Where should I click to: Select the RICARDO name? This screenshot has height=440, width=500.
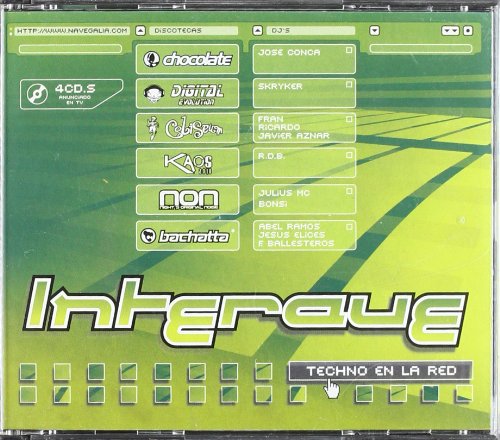tap(279, 127)
